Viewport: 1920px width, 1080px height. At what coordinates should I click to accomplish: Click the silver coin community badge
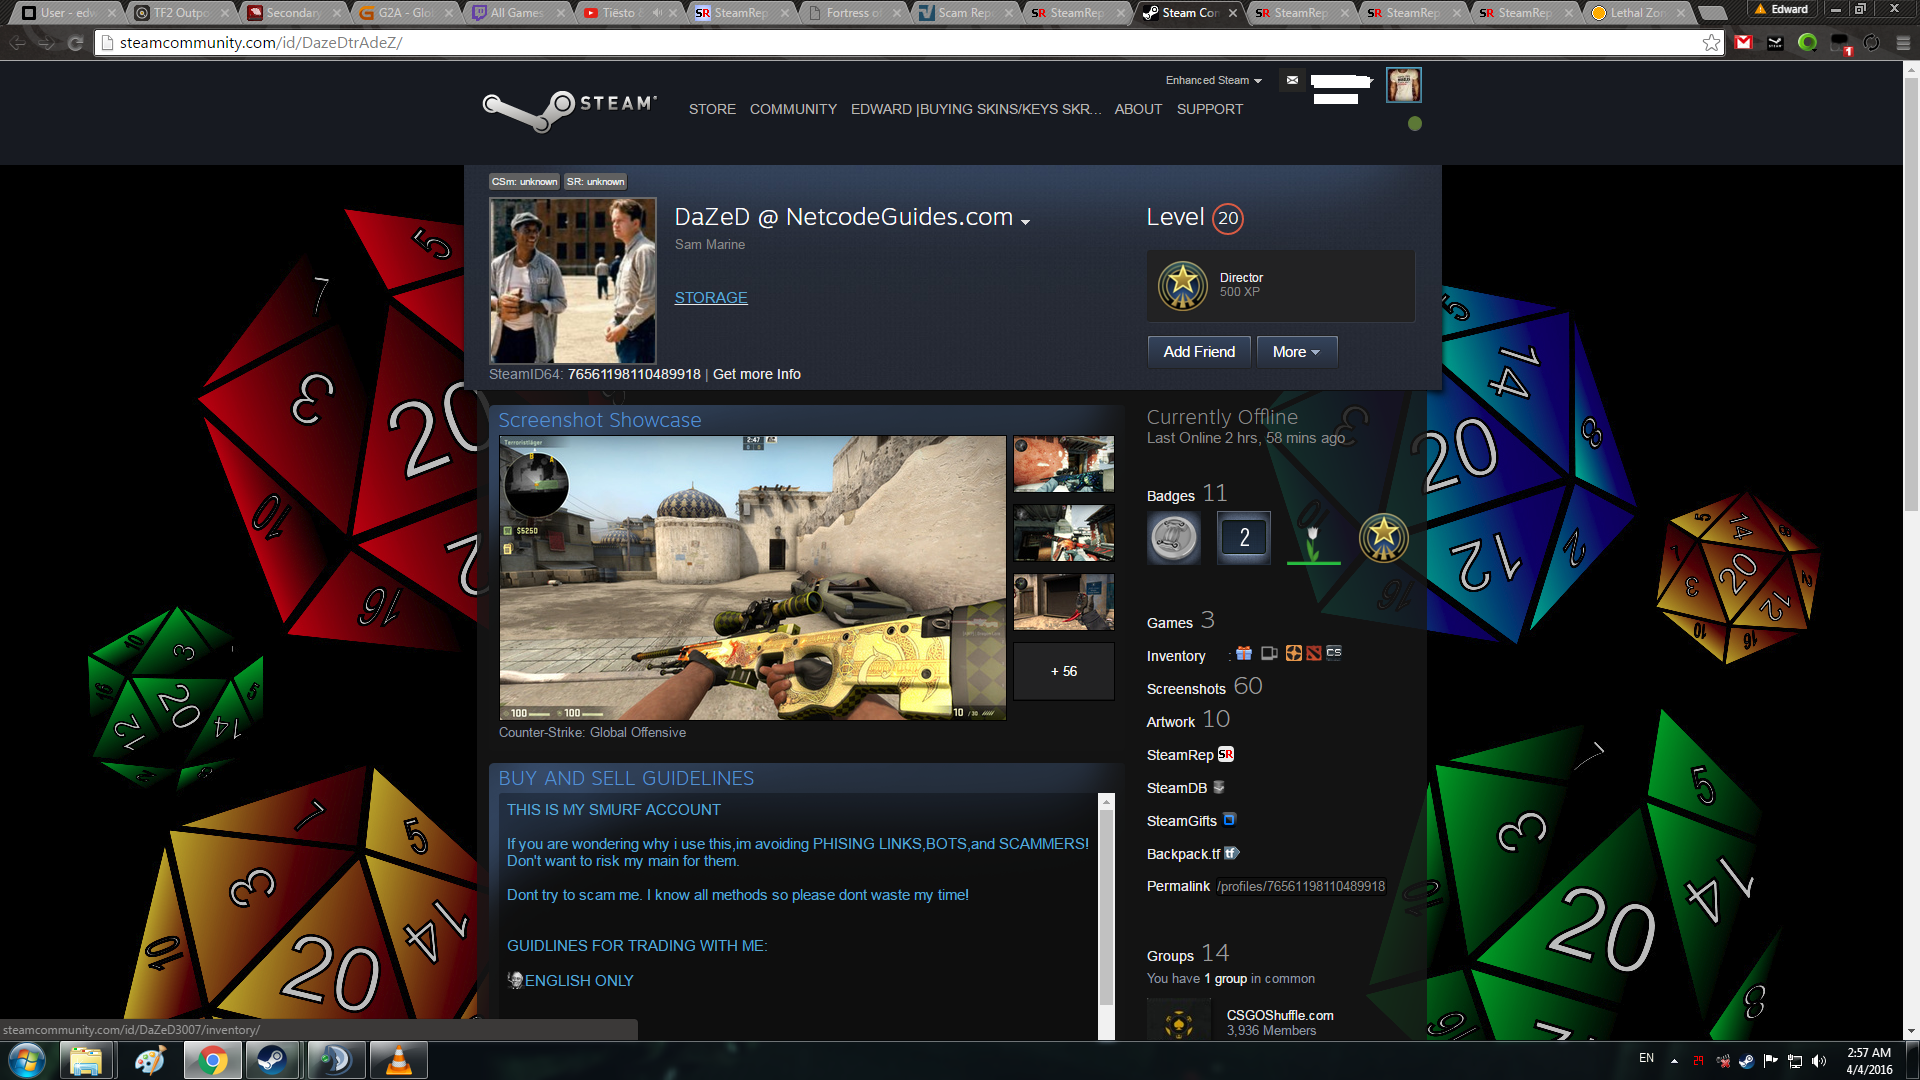point(1173,538)
